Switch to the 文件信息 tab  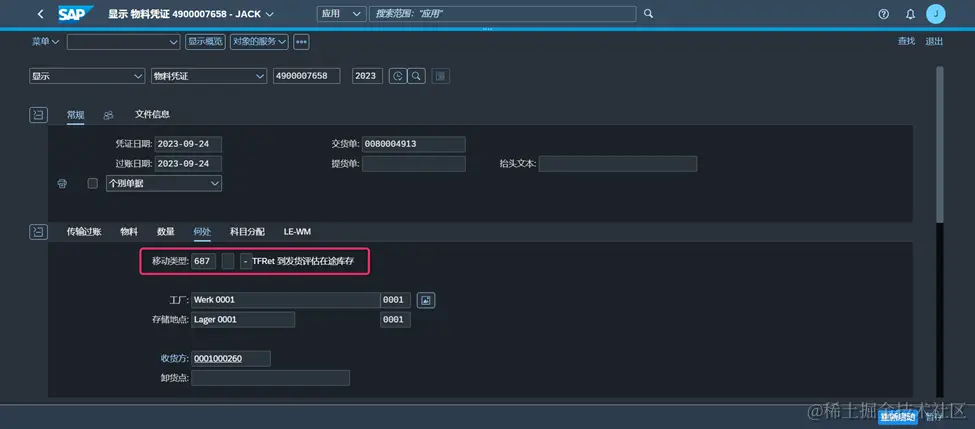pos(152,114)
